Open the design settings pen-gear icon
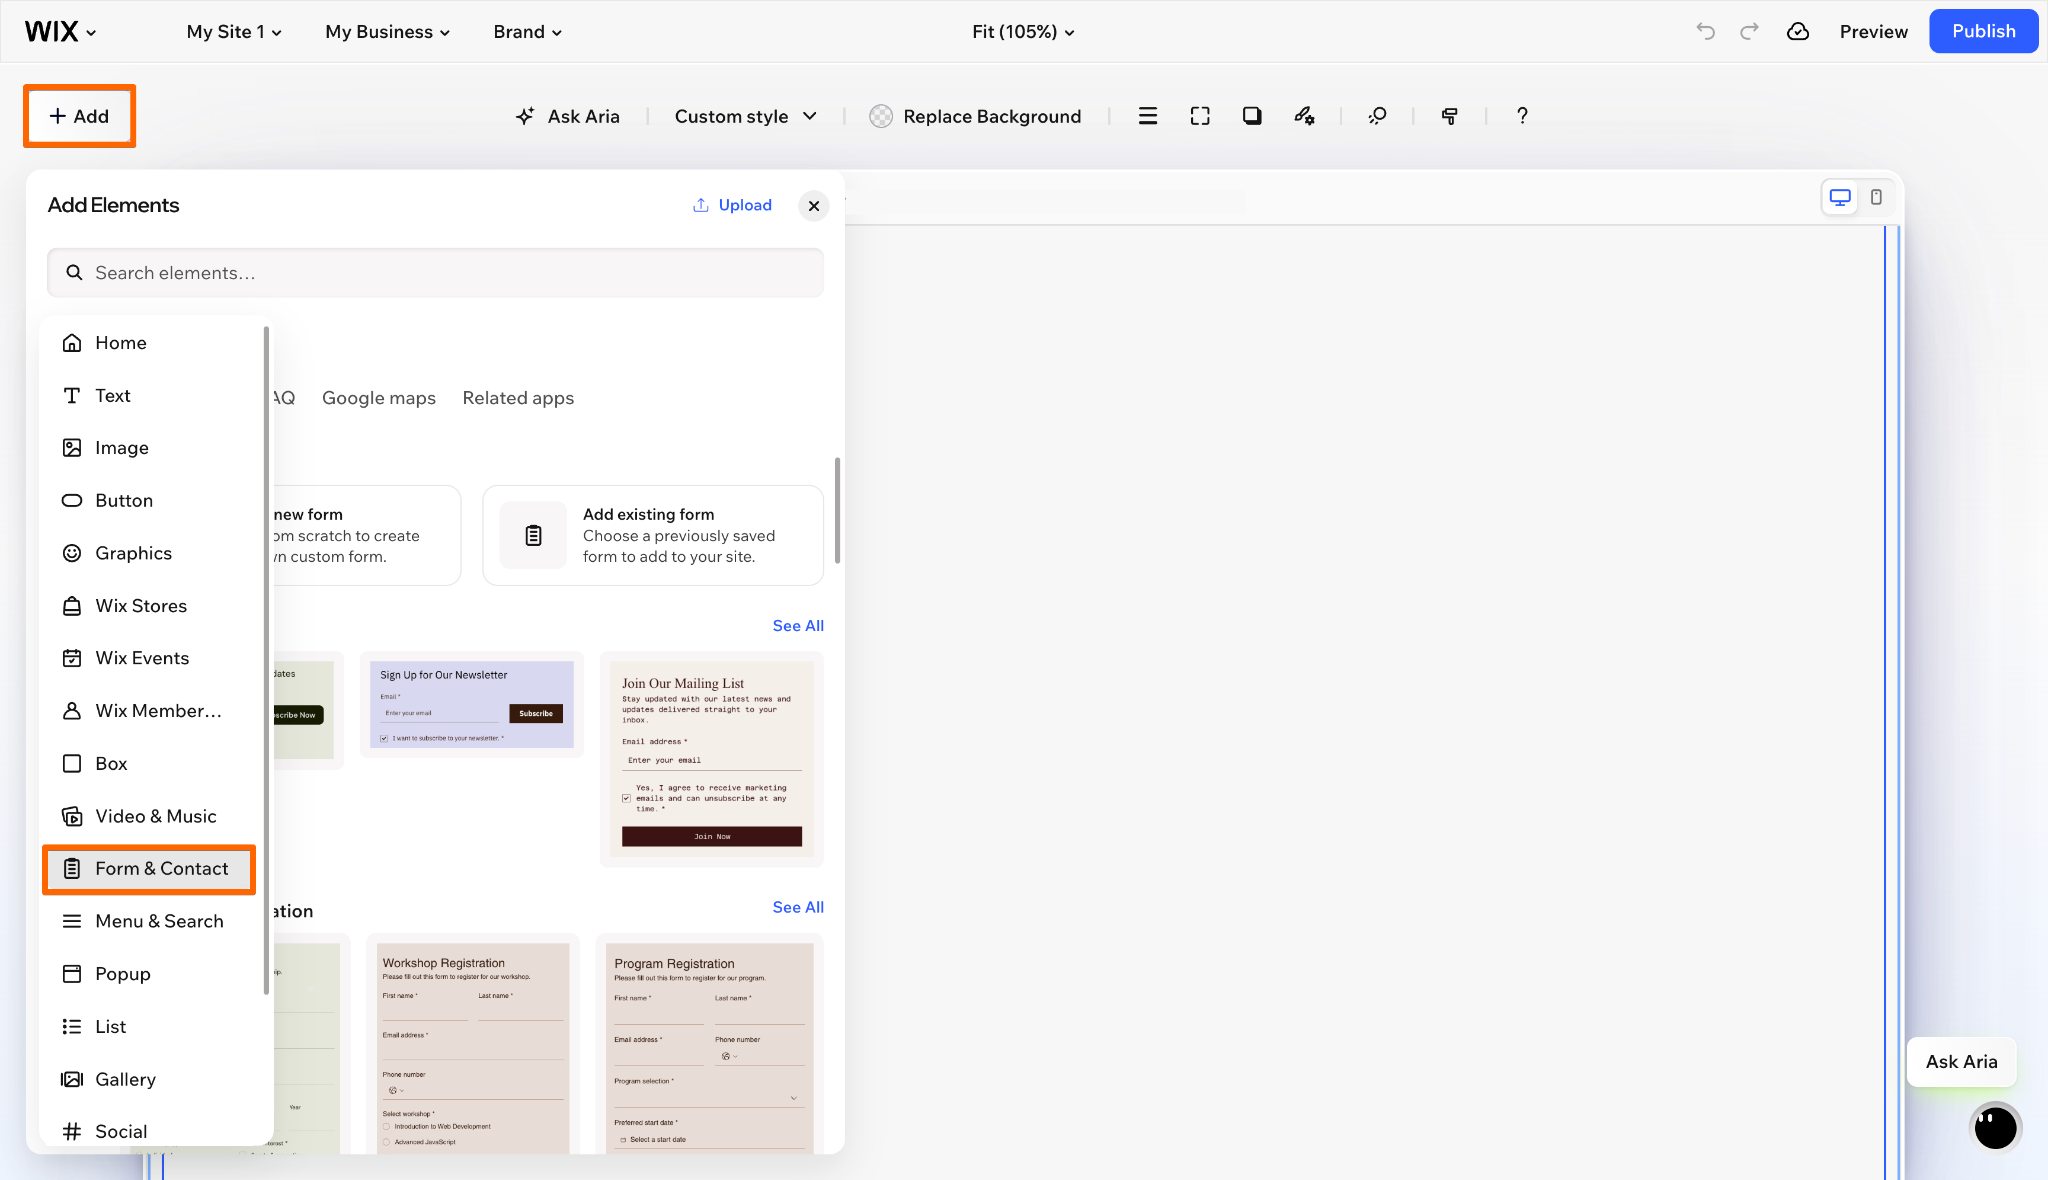This screenshot has width=2048, height=1180. click(1304, 116)
